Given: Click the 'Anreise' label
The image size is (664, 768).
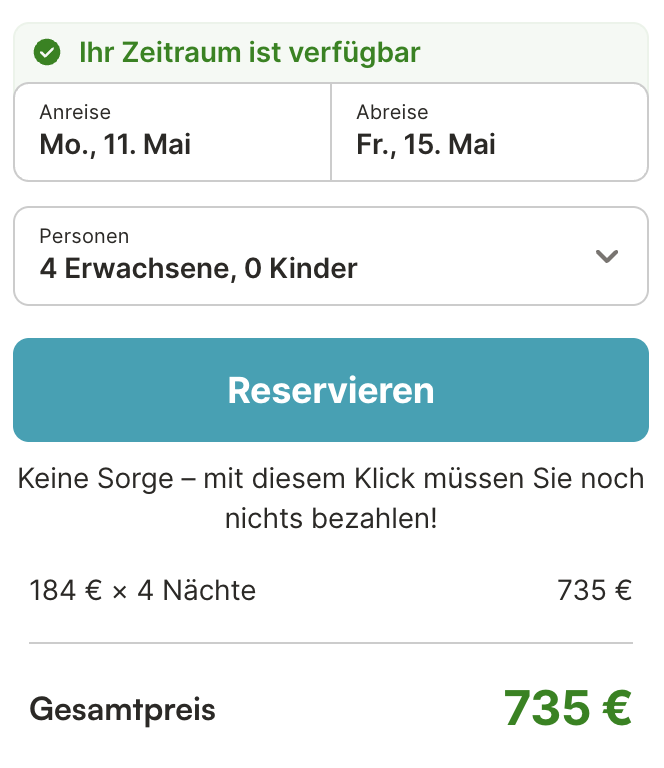Looking at the screenshot, I should 75,112.
